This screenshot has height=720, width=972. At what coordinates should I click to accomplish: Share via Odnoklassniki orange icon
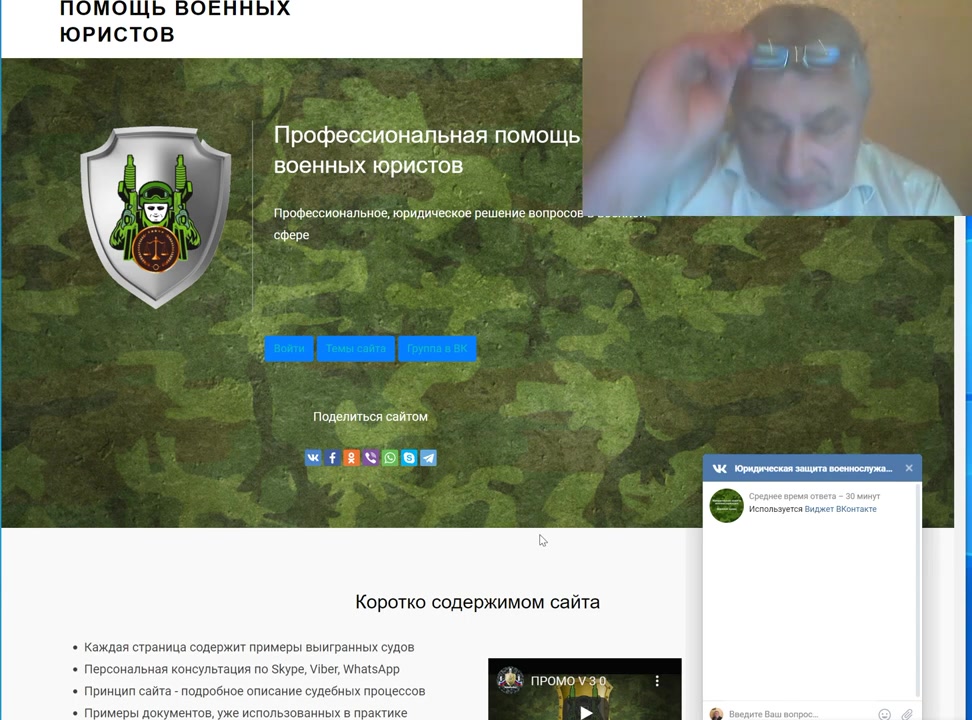(x=351, y=458)
